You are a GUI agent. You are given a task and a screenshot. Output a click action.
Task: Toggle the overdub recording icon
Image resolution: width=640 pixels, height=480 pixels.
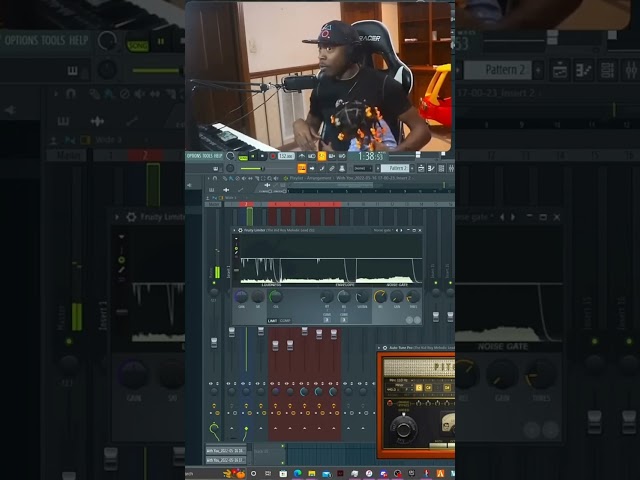click(332, 156)
